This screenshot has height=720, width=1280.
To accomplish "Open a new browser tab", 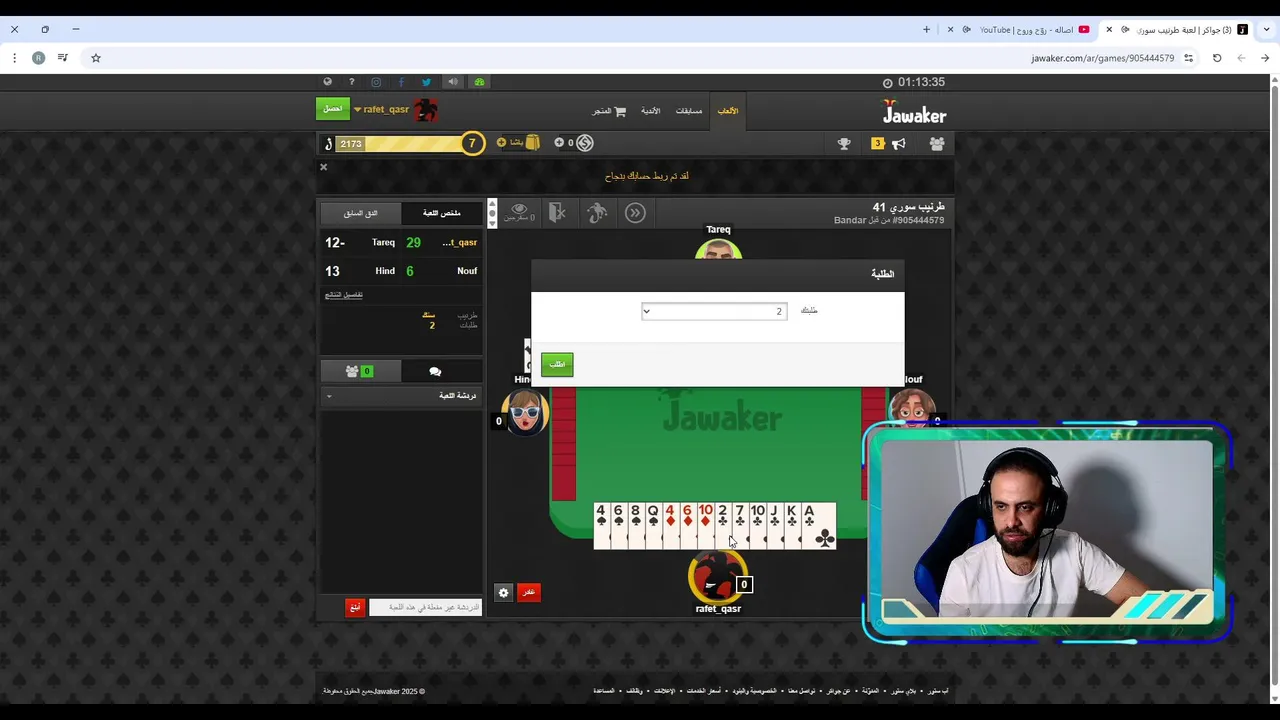I will tap(926, 30).
